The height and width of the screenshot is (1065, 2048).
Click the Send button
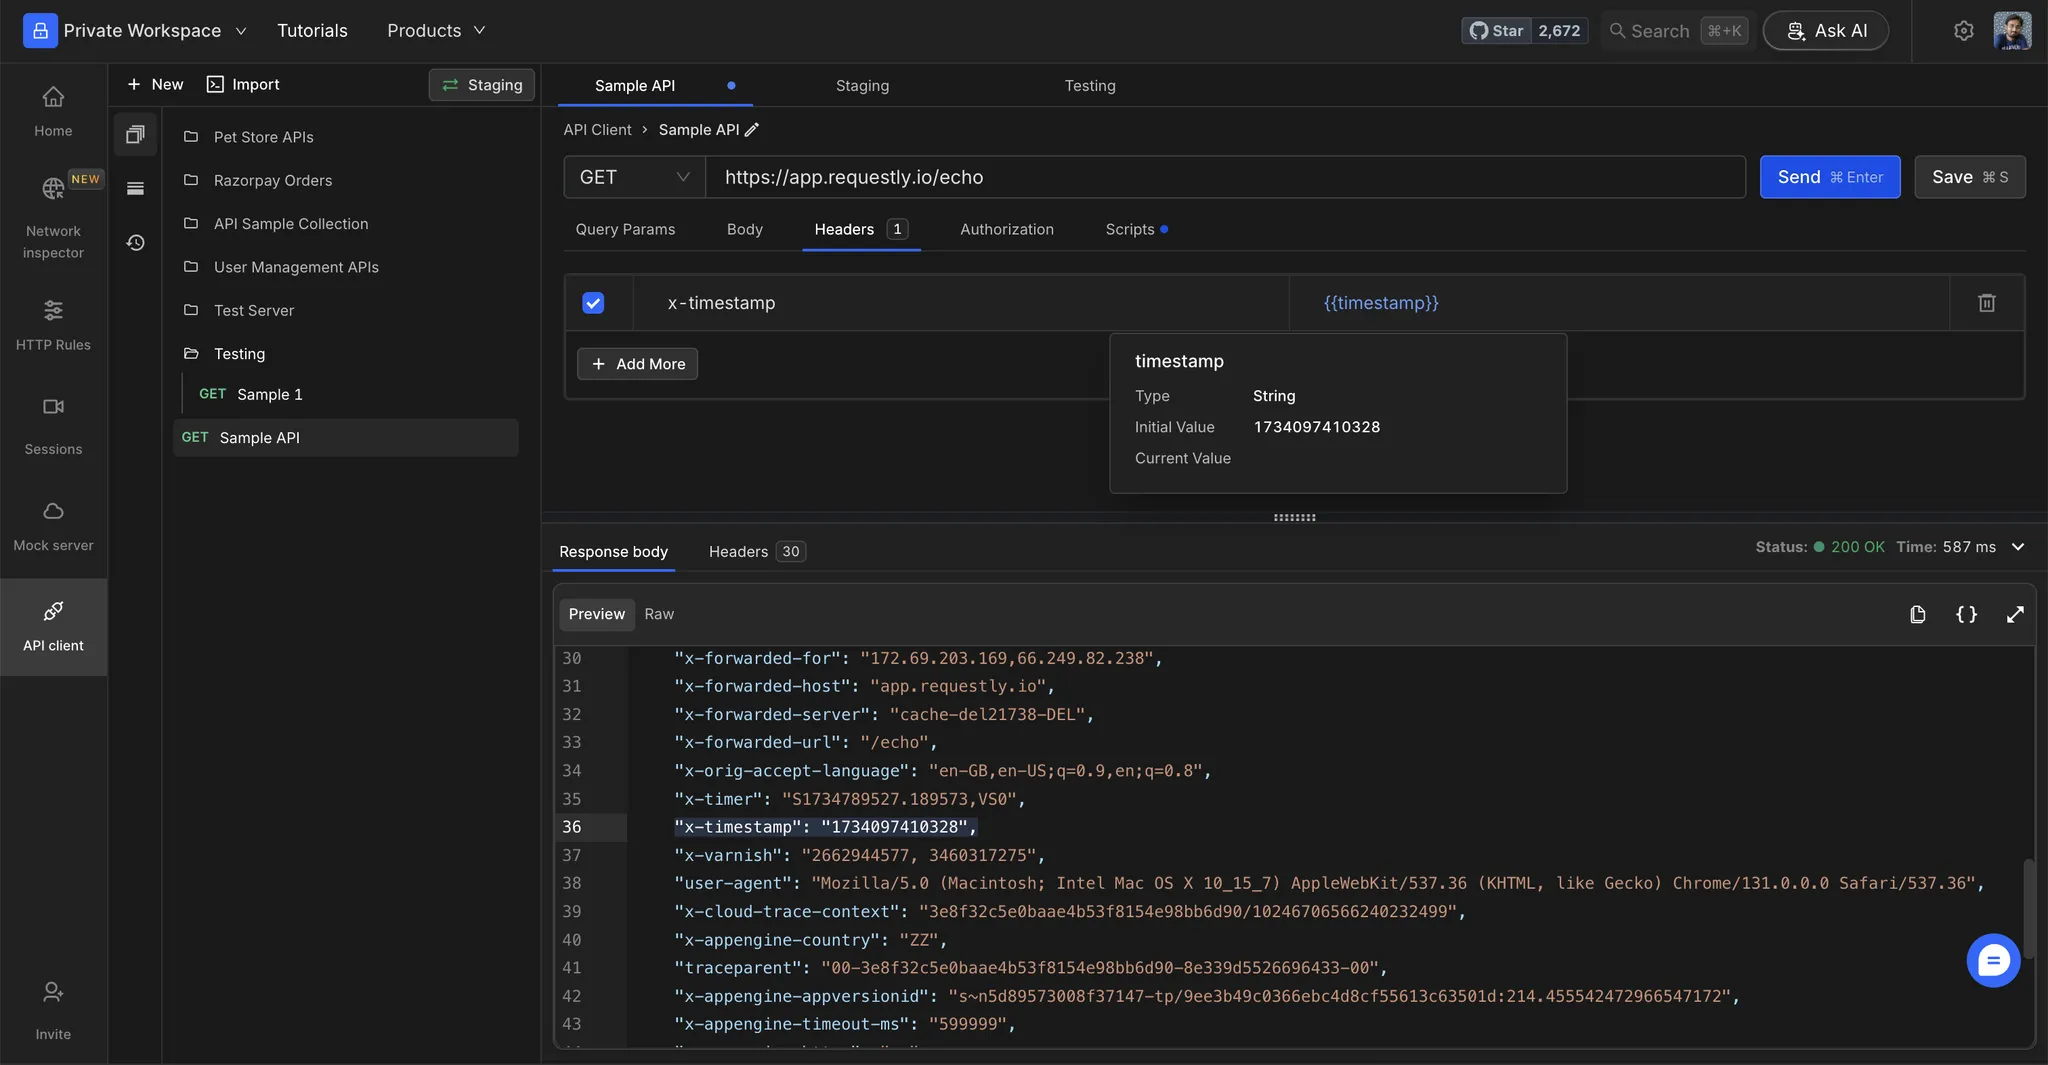click(1829, 177)
